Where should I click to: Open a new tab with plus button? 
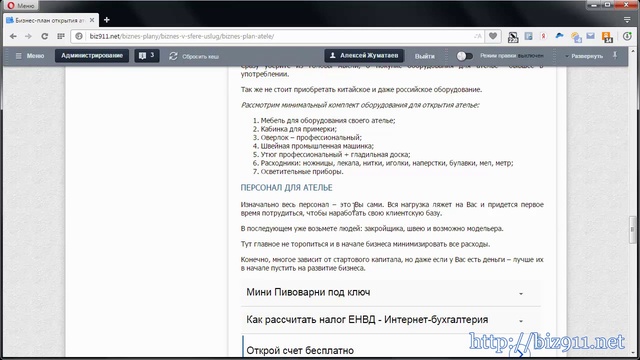[107, 20]
